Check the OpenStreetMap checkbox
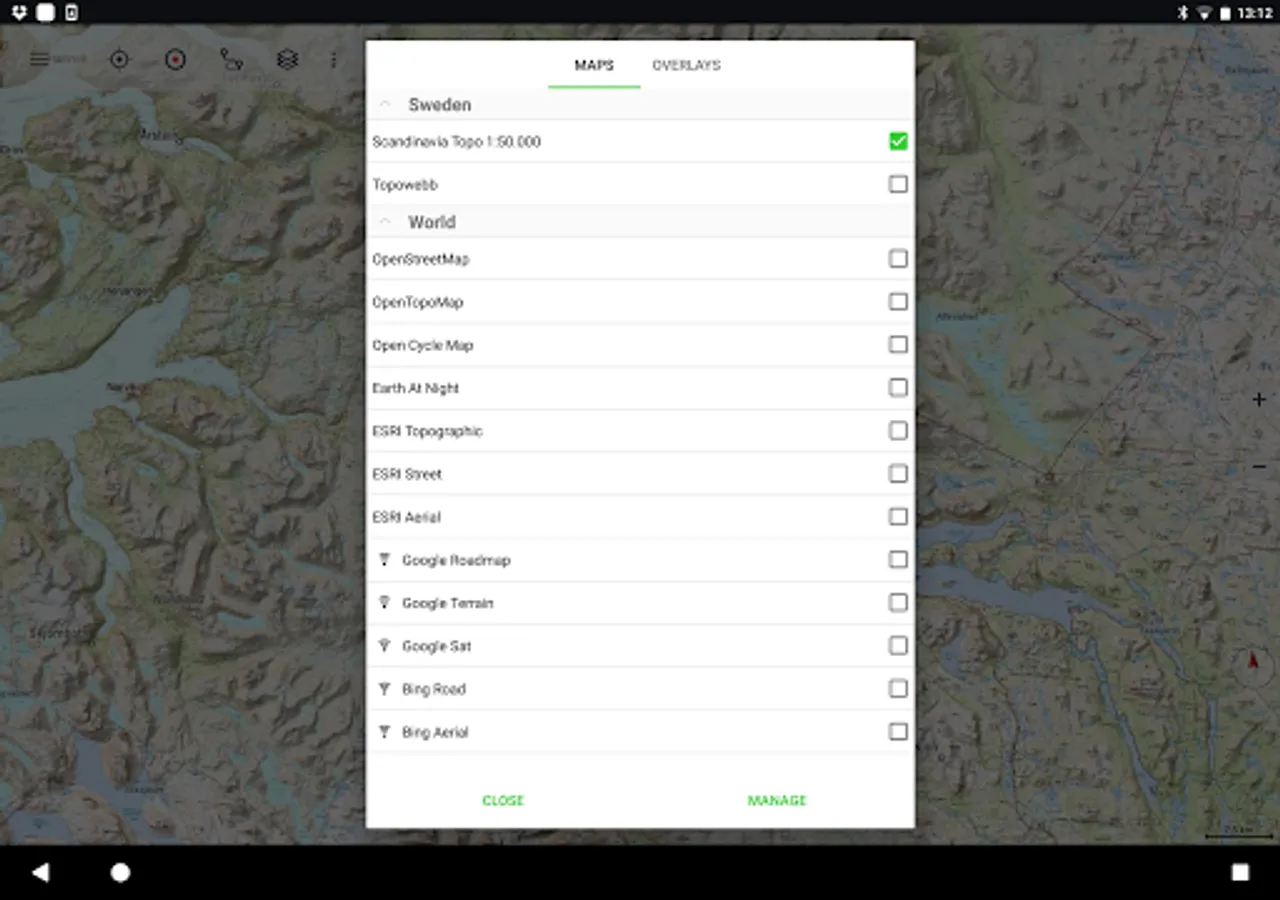Image resolution: width=1280 pixels, height=900 pixels. coord(898,258)
